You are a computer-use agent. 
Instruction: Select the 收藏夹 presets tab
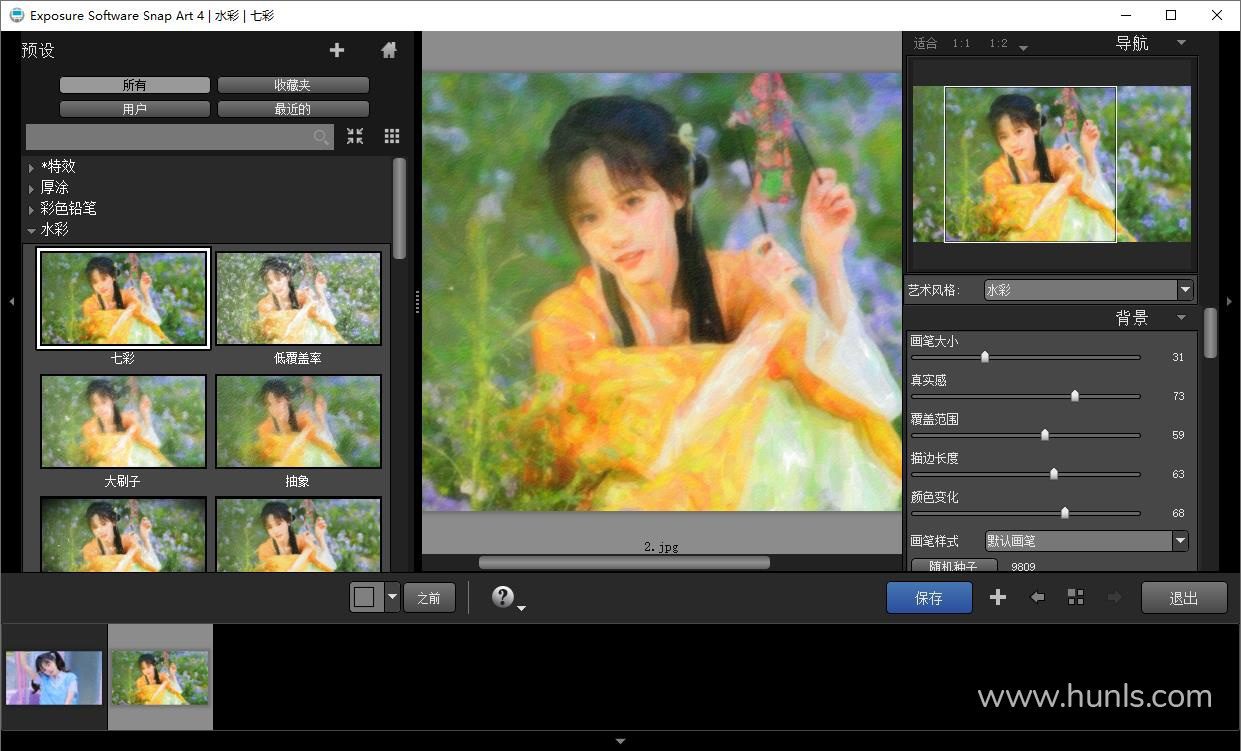293,85
